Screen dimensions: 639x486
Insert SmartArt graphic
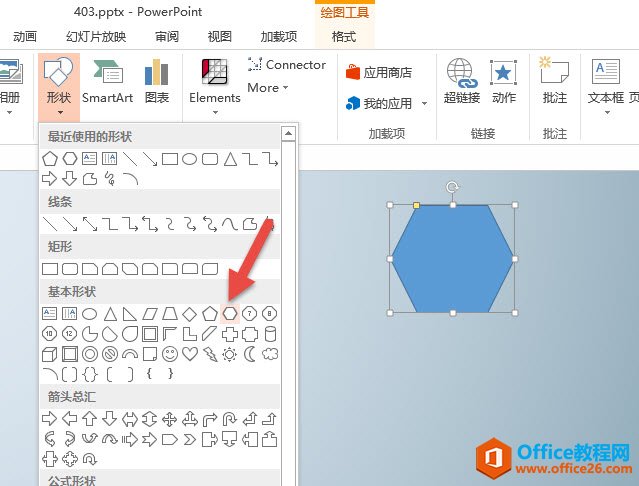[x=108, y=81]
